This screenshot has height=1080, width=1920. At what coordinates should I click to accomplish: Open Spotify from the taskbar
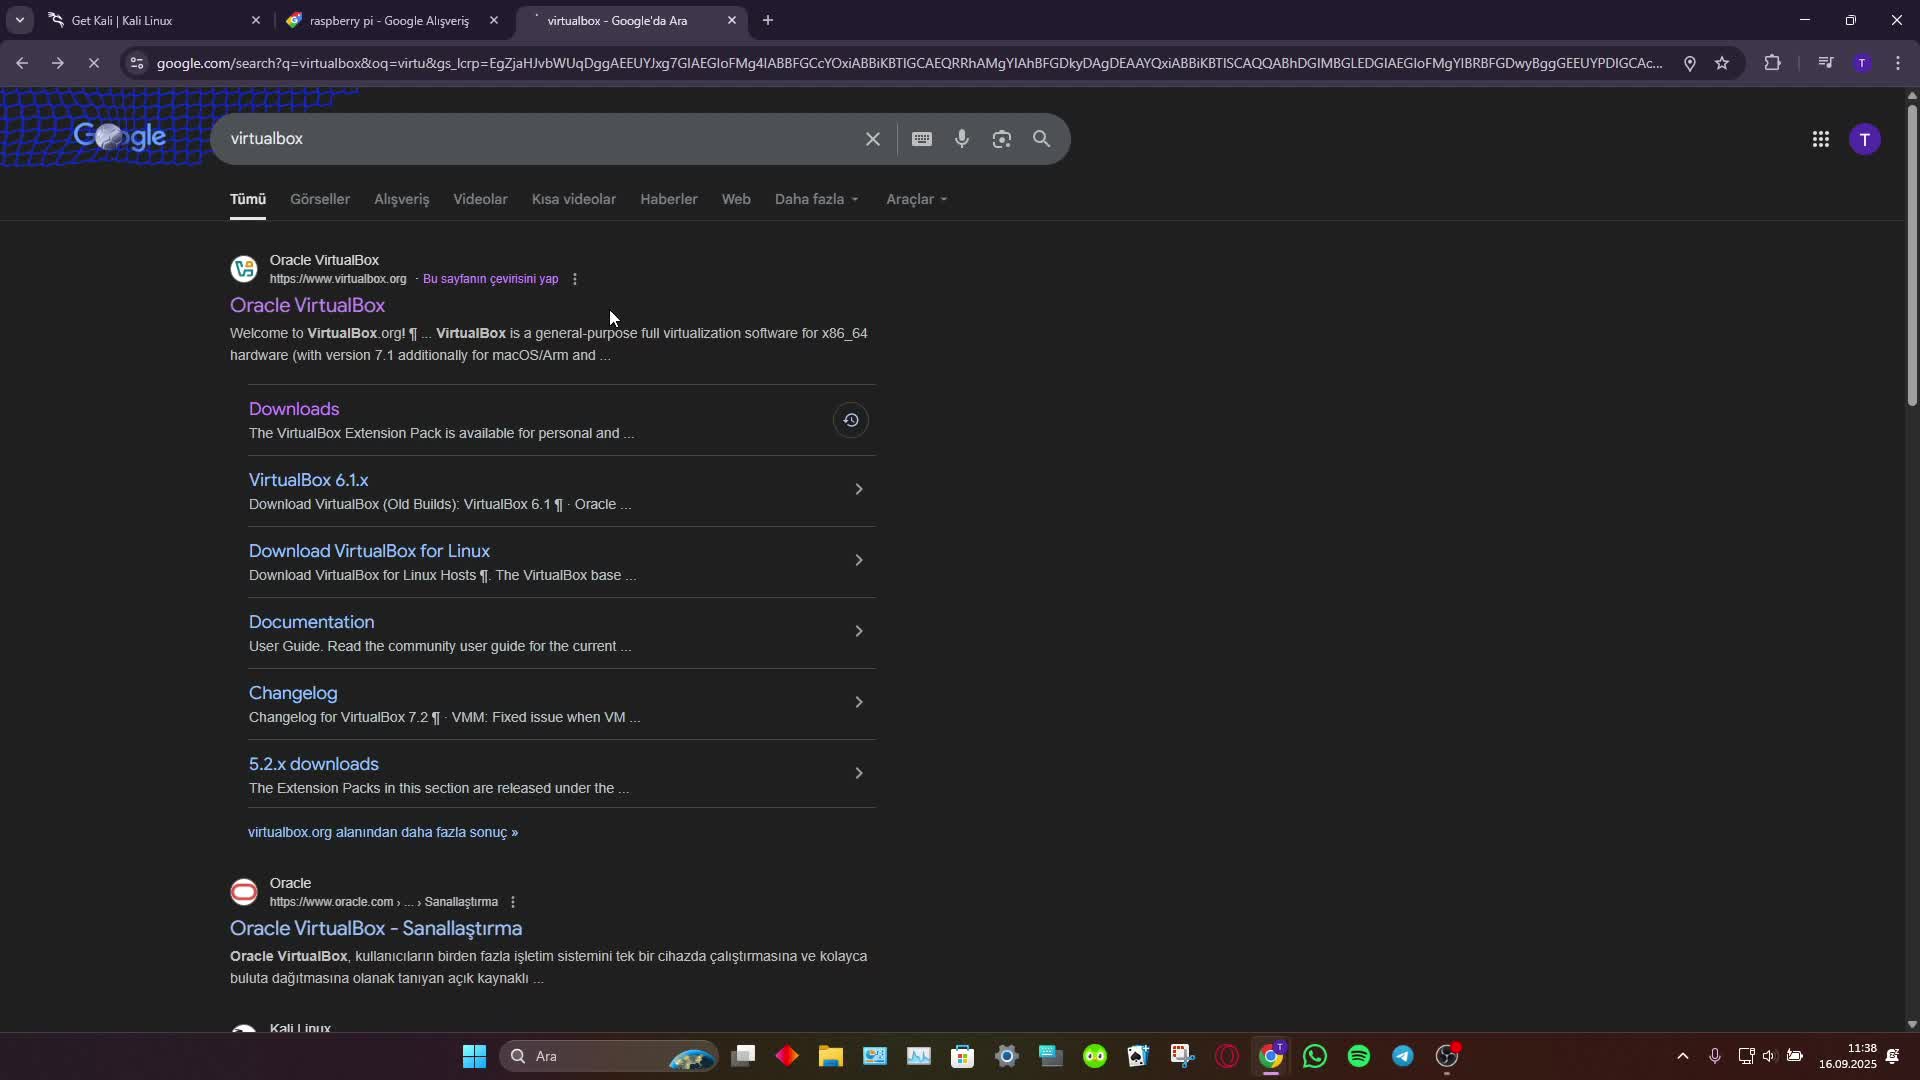(1358, 1056)
